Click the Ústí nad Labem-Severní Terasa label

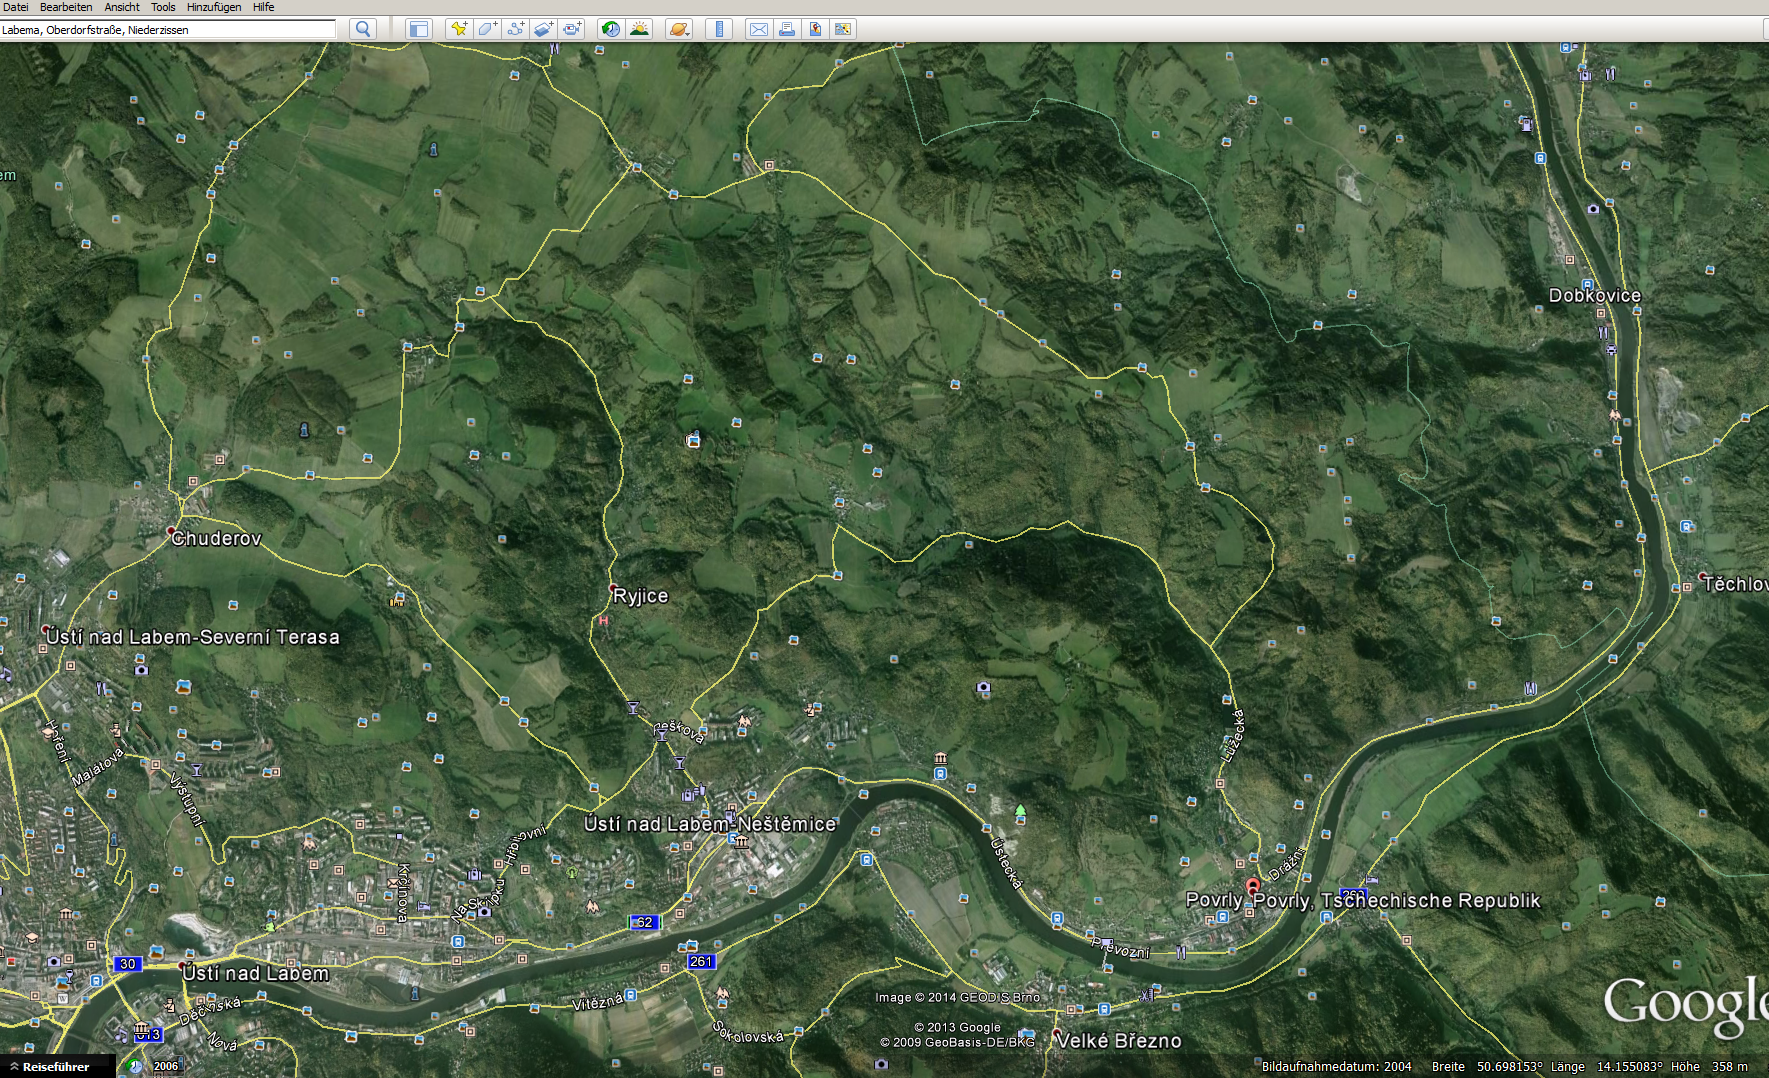tap(193, 637)
